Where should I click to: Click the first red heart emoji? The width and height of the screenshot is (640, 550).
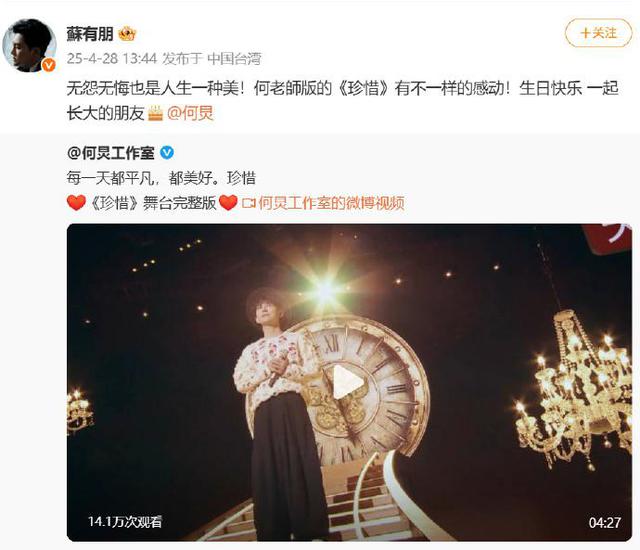[76, 203]
